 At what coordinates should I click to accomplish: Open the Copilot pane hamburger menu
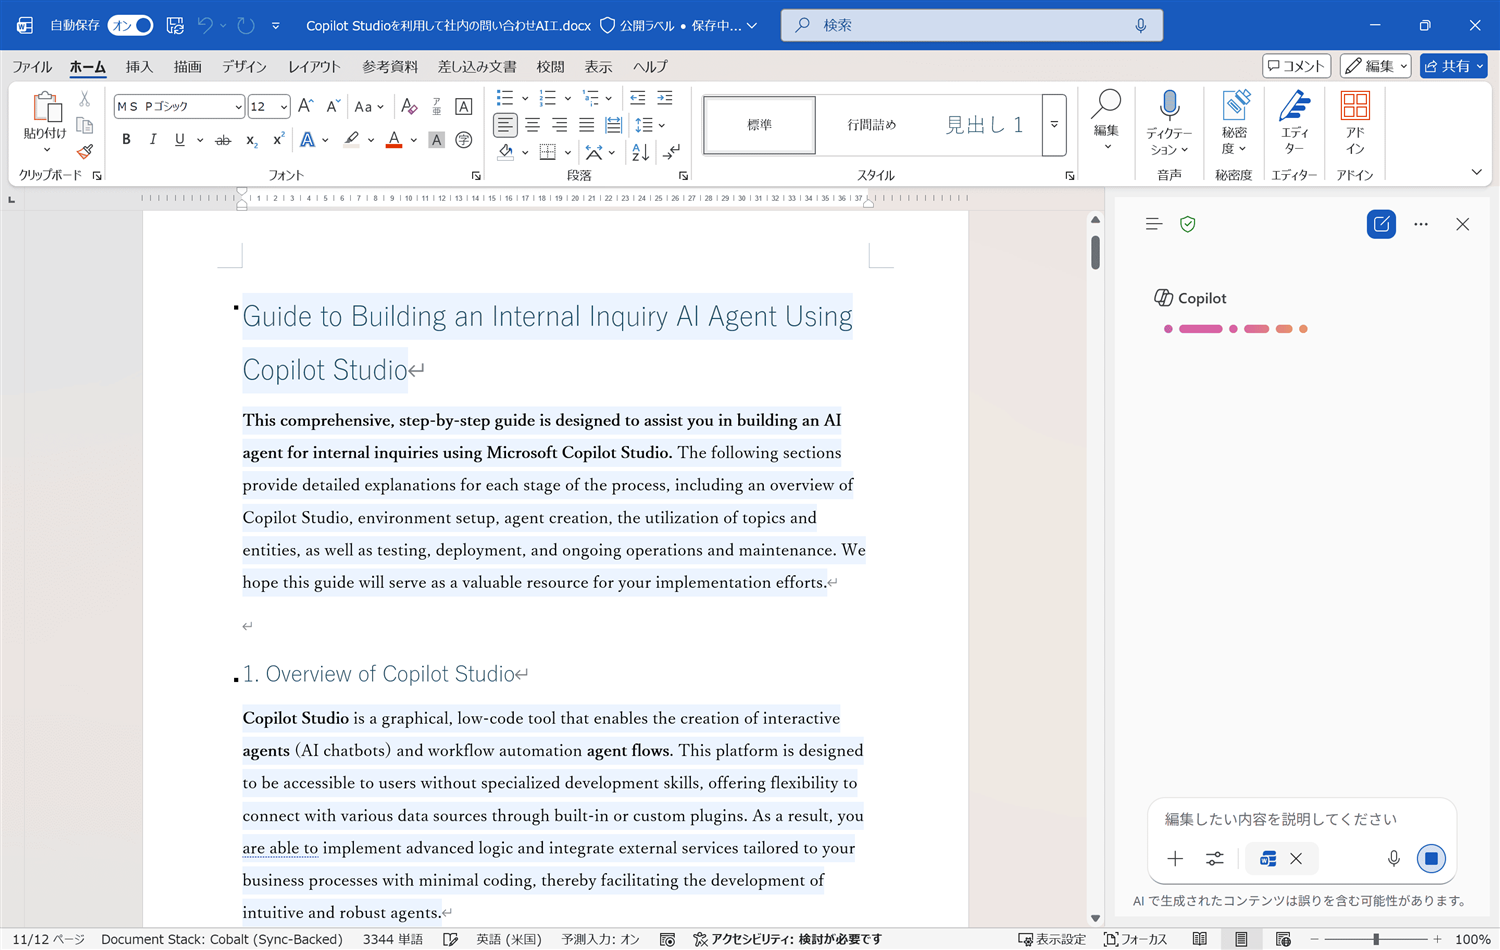click(1154, 224)
